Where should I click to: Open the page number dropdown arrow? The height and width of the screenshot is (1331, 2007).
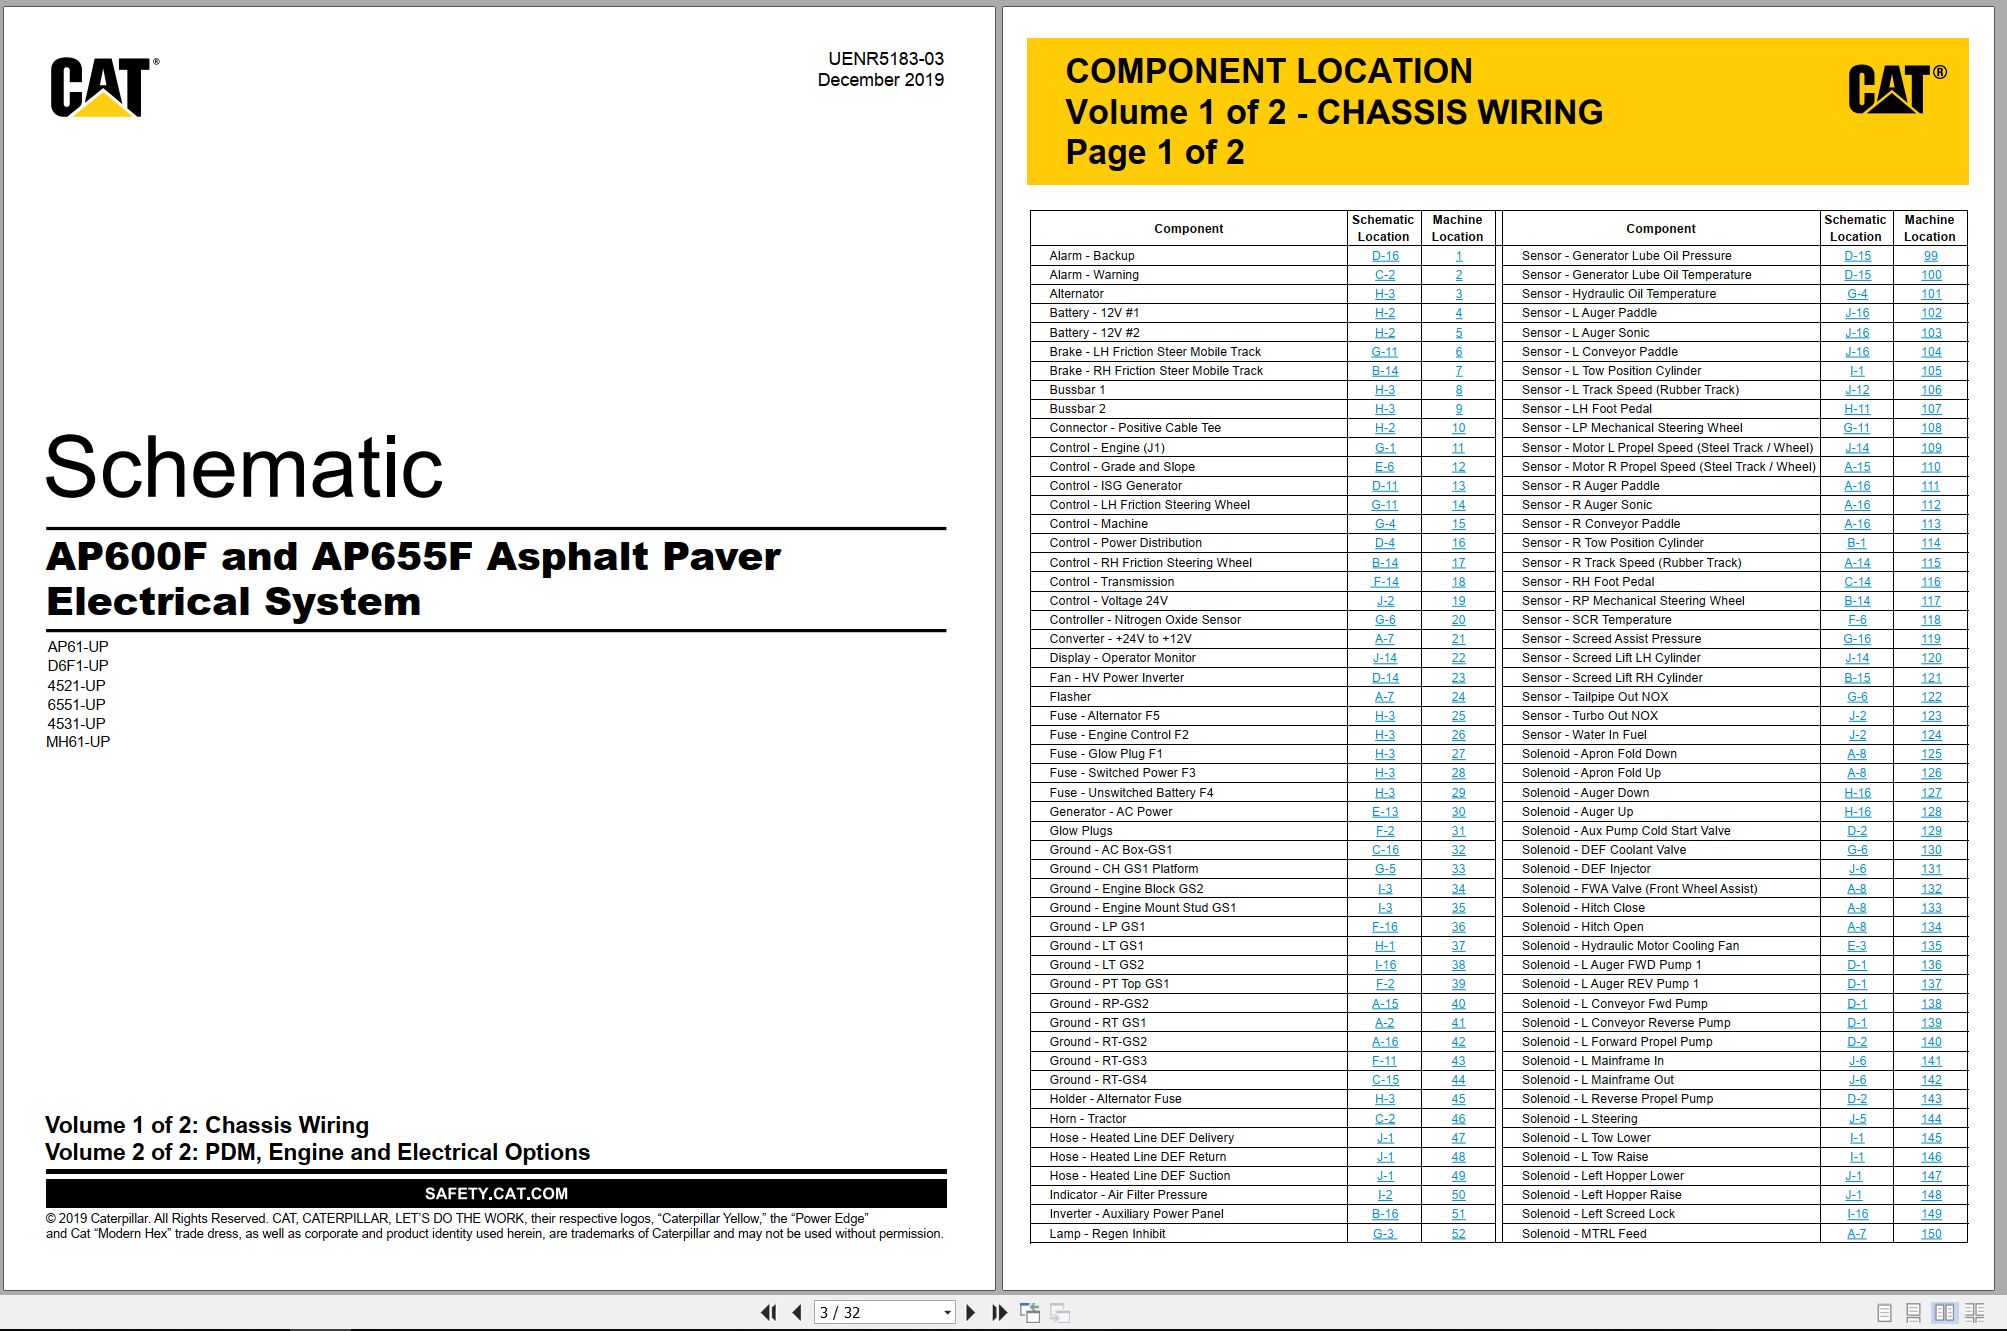tap(947, 1313)
